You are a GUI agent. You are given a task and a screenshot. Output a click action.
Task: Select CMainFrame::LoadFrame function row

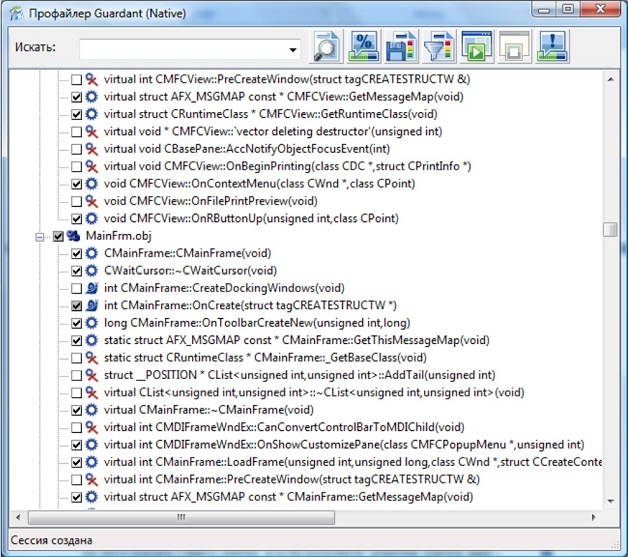(340, 463)
